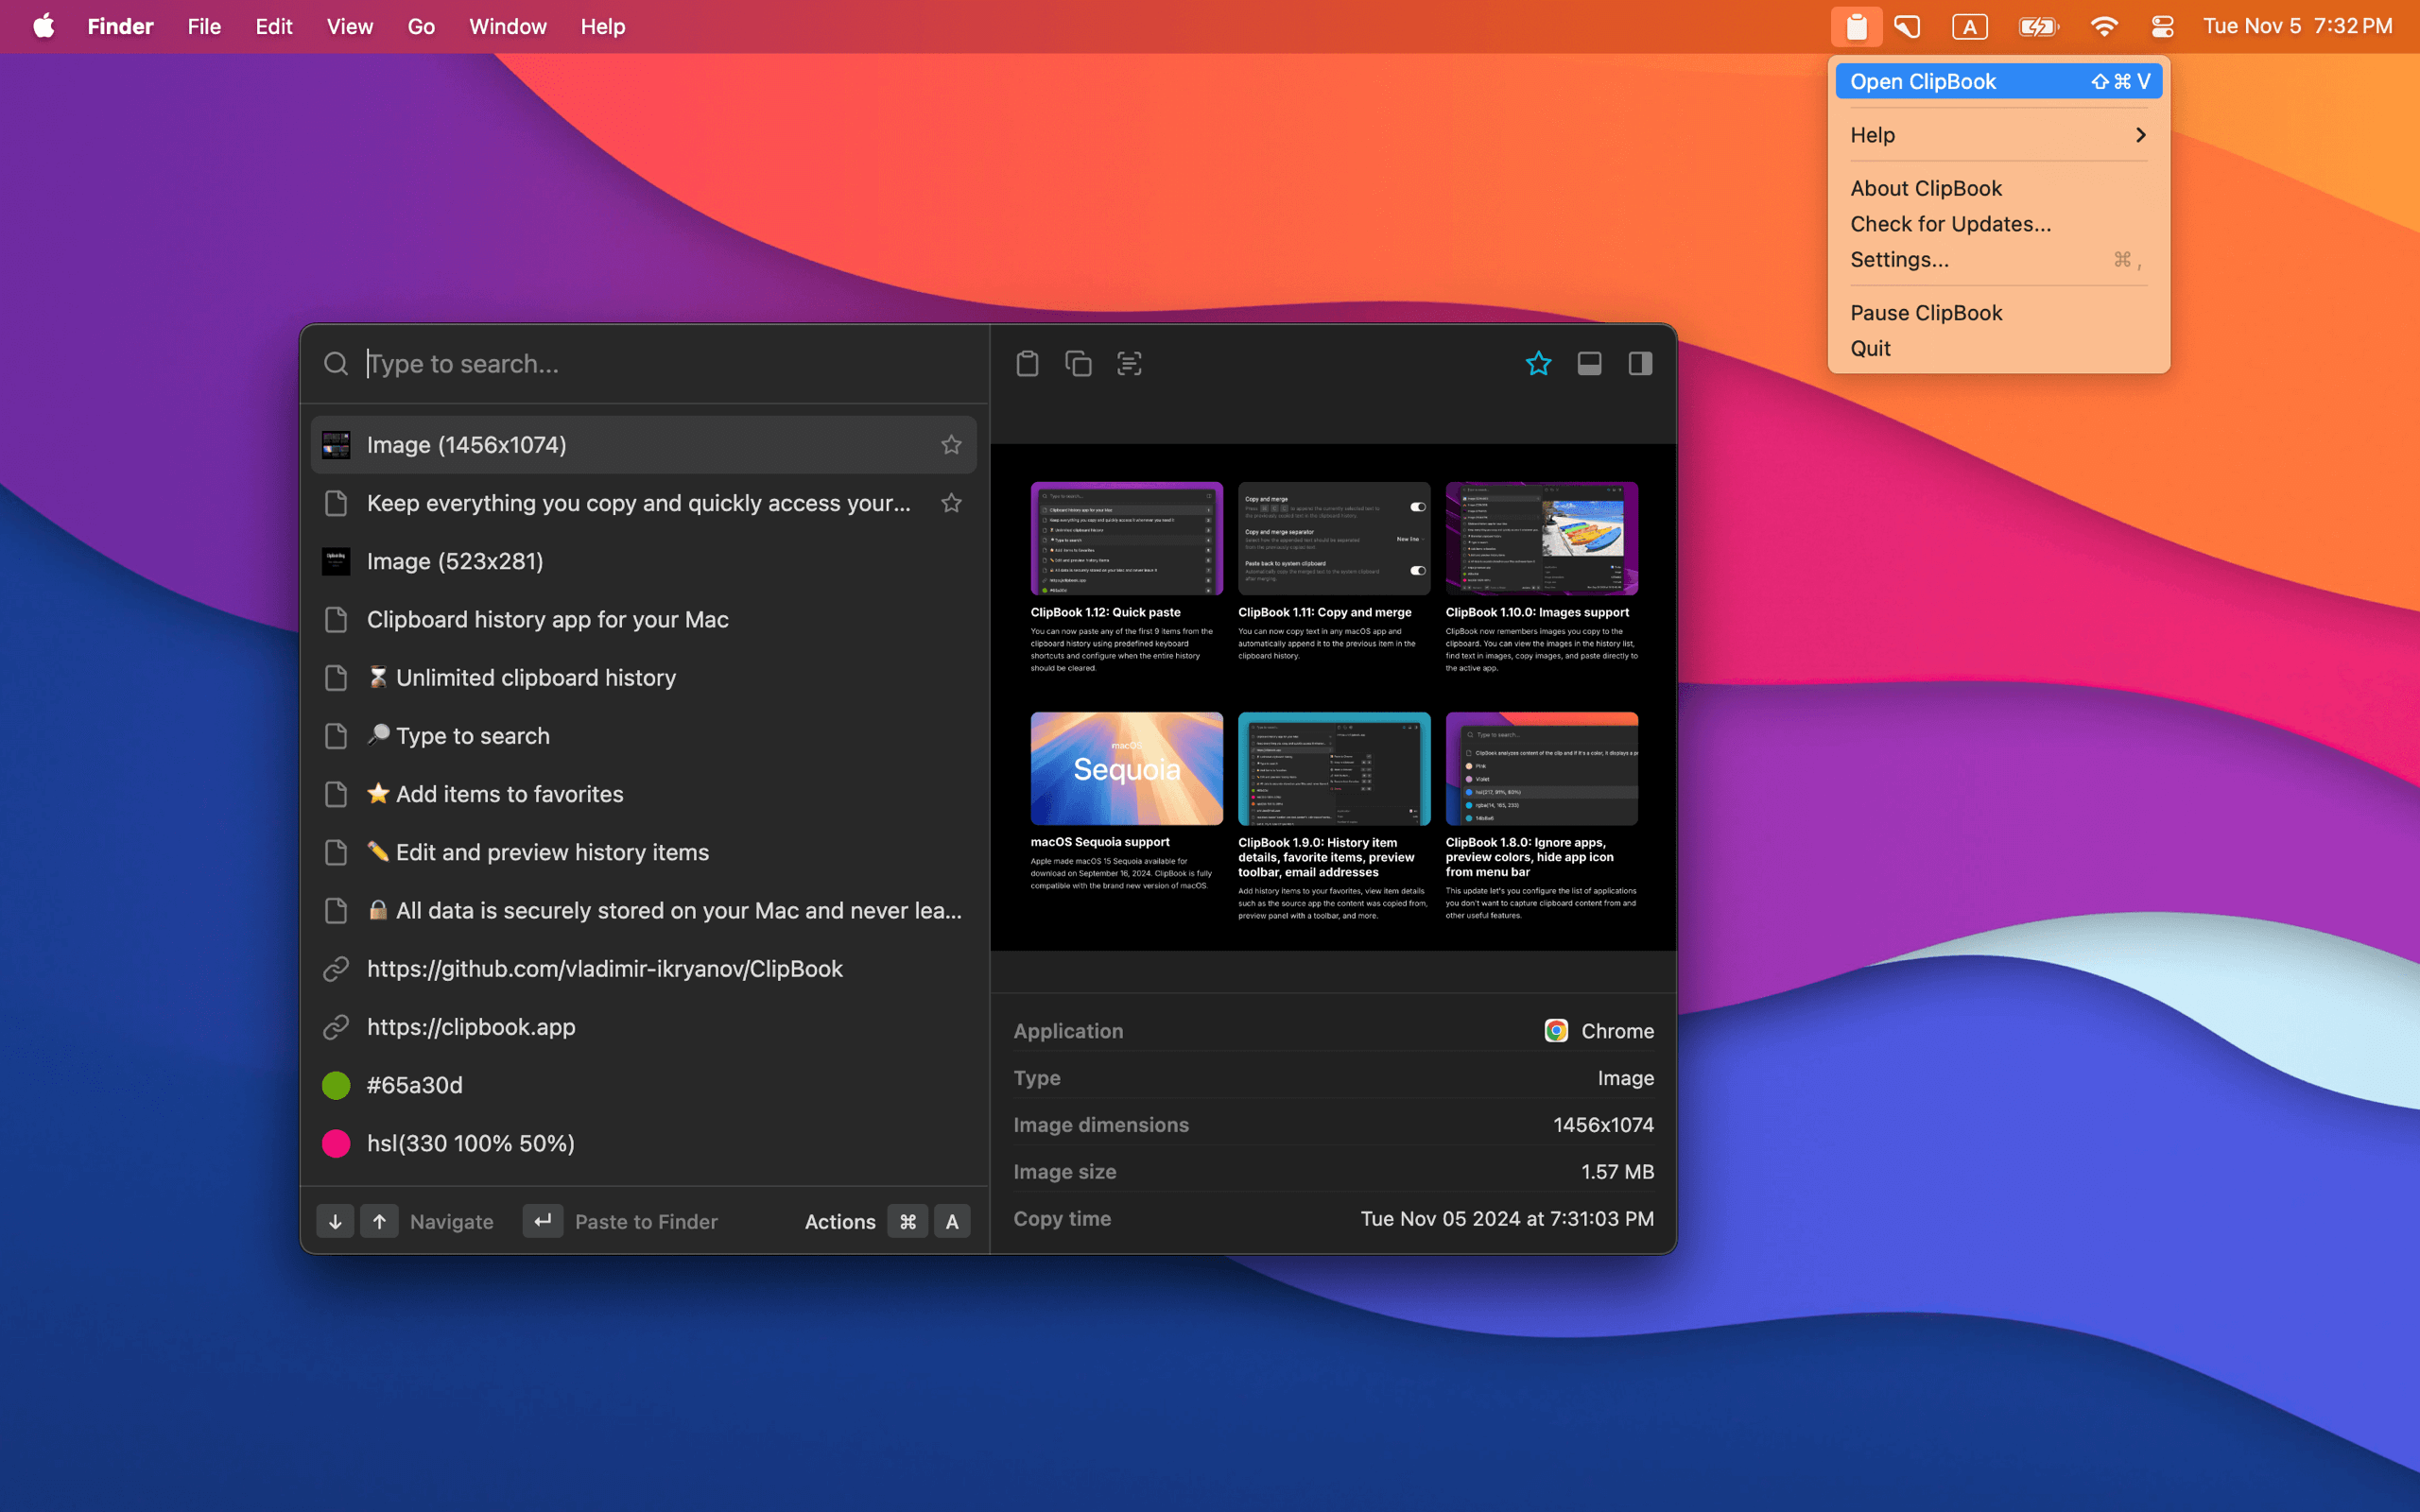The width and height of the screenshot is (2420, 1512).
Task: Select the https://github.com/vladimir-ikryanov/ClipBook item
Action: click(x=644, y=969)
